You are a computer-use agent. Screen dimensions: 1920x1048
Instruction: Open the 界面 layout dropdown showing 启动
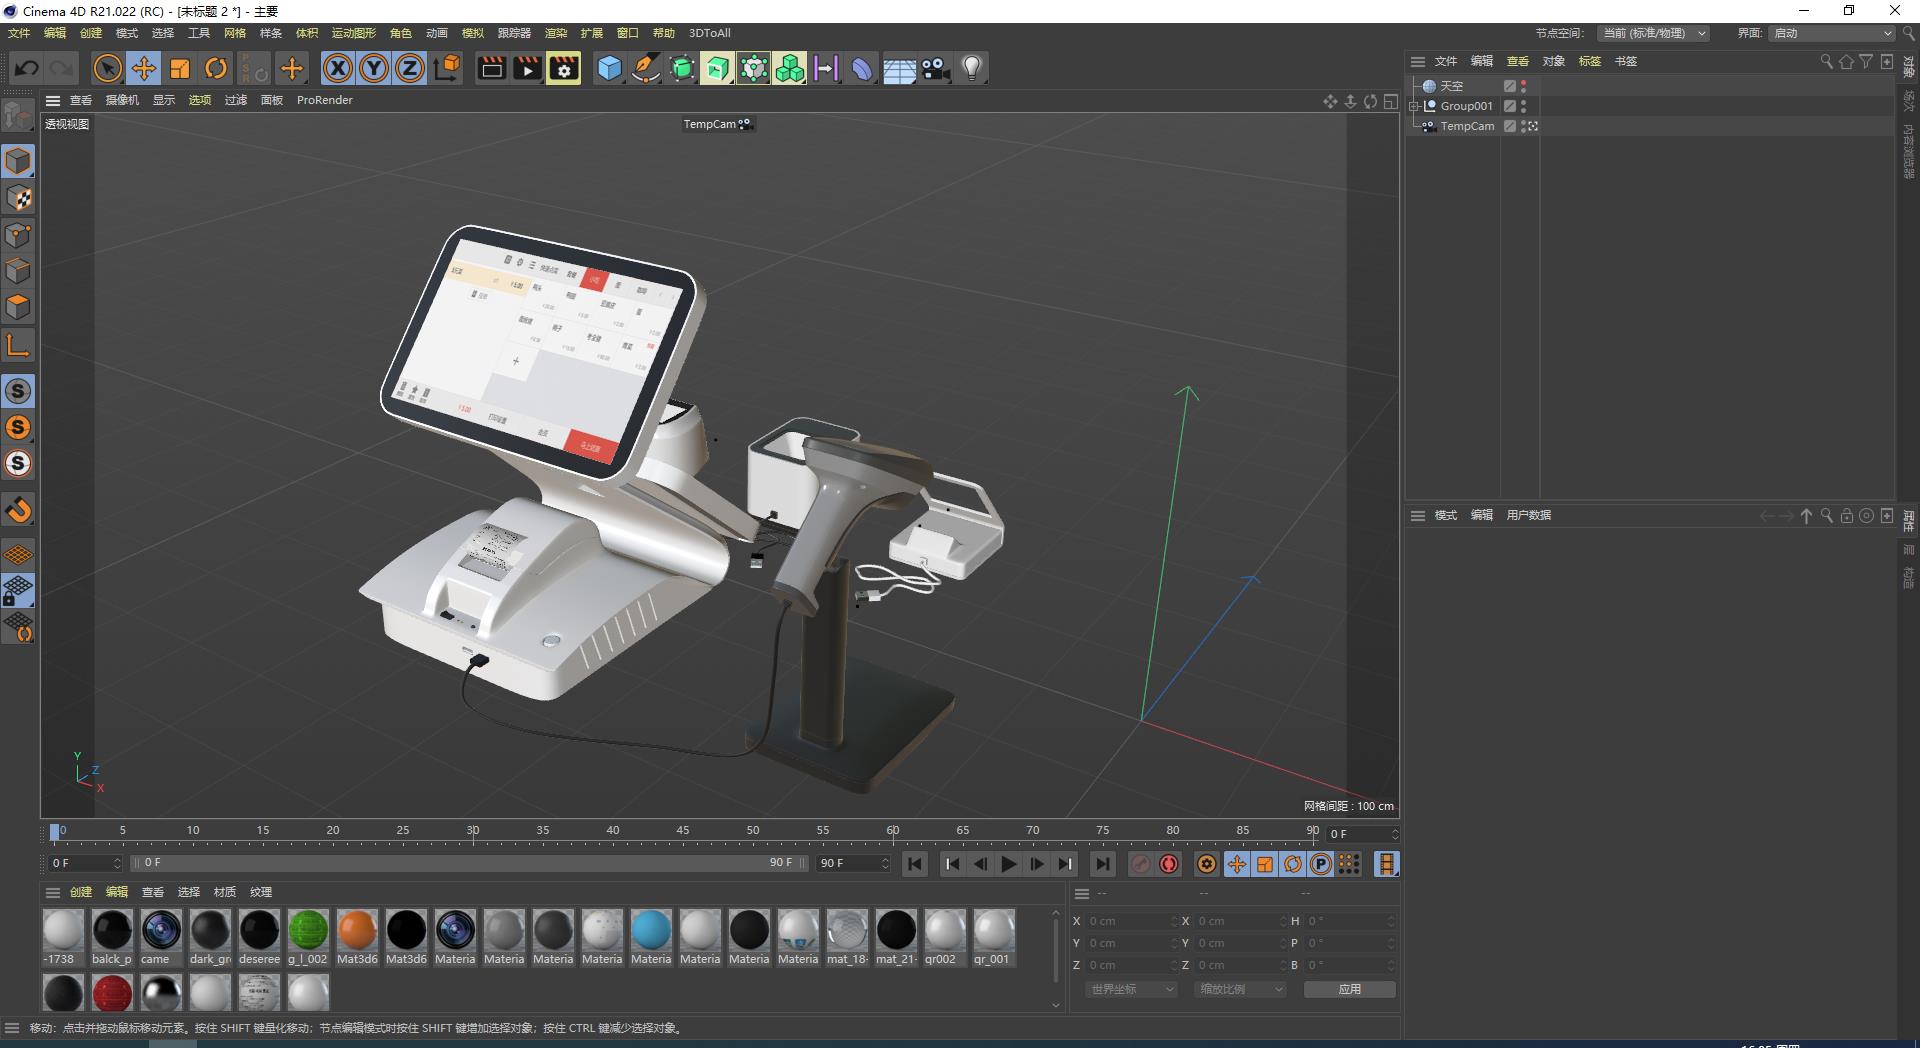(x=1832, y=33)
